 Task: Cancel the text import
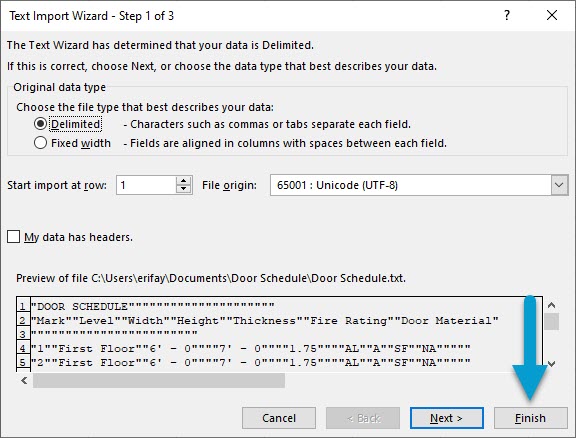279,418
